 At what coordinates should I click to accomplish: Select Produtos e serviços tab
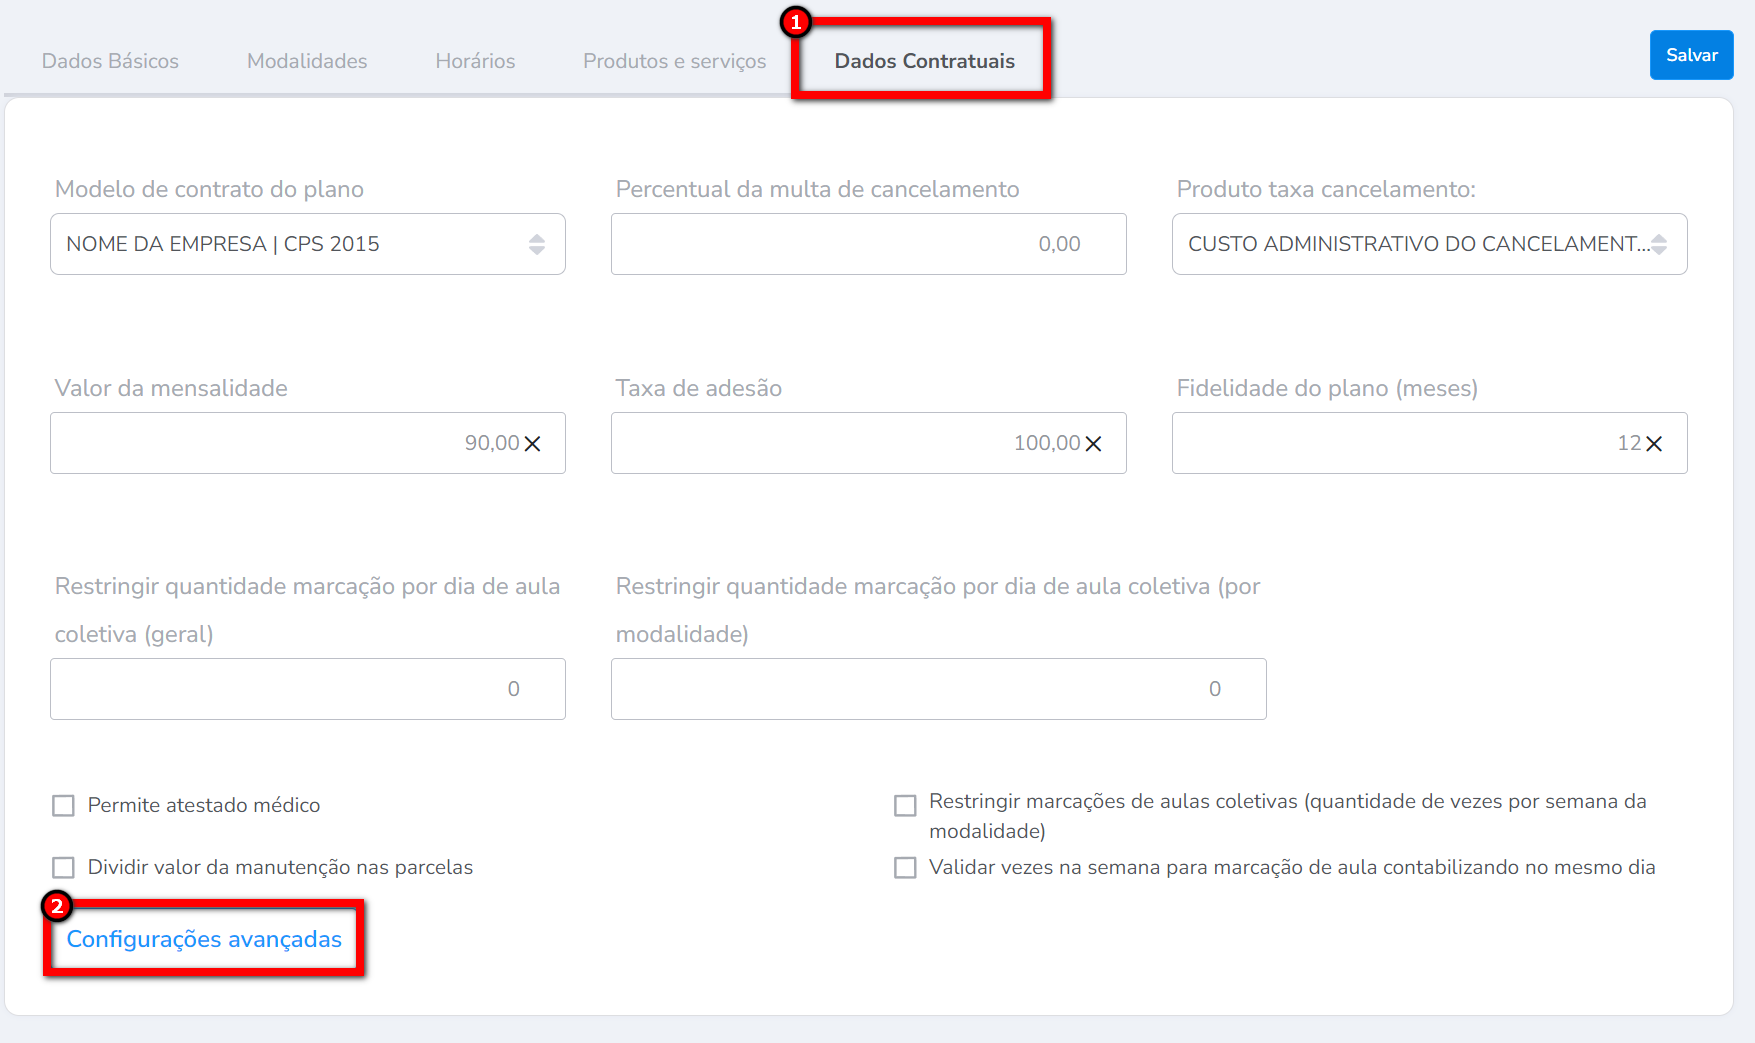coord(674,61)
